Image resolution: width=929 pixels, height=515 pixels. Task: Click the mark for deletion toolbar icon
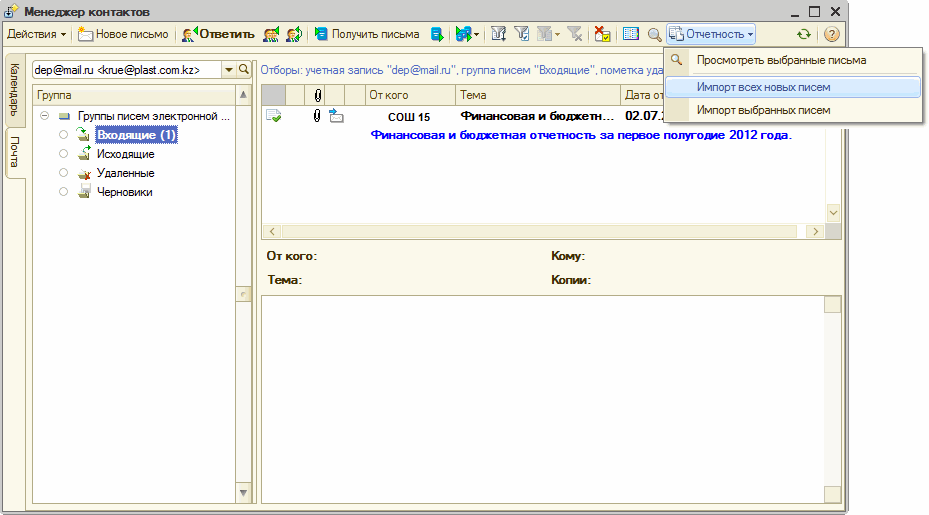tap(602, 34)
